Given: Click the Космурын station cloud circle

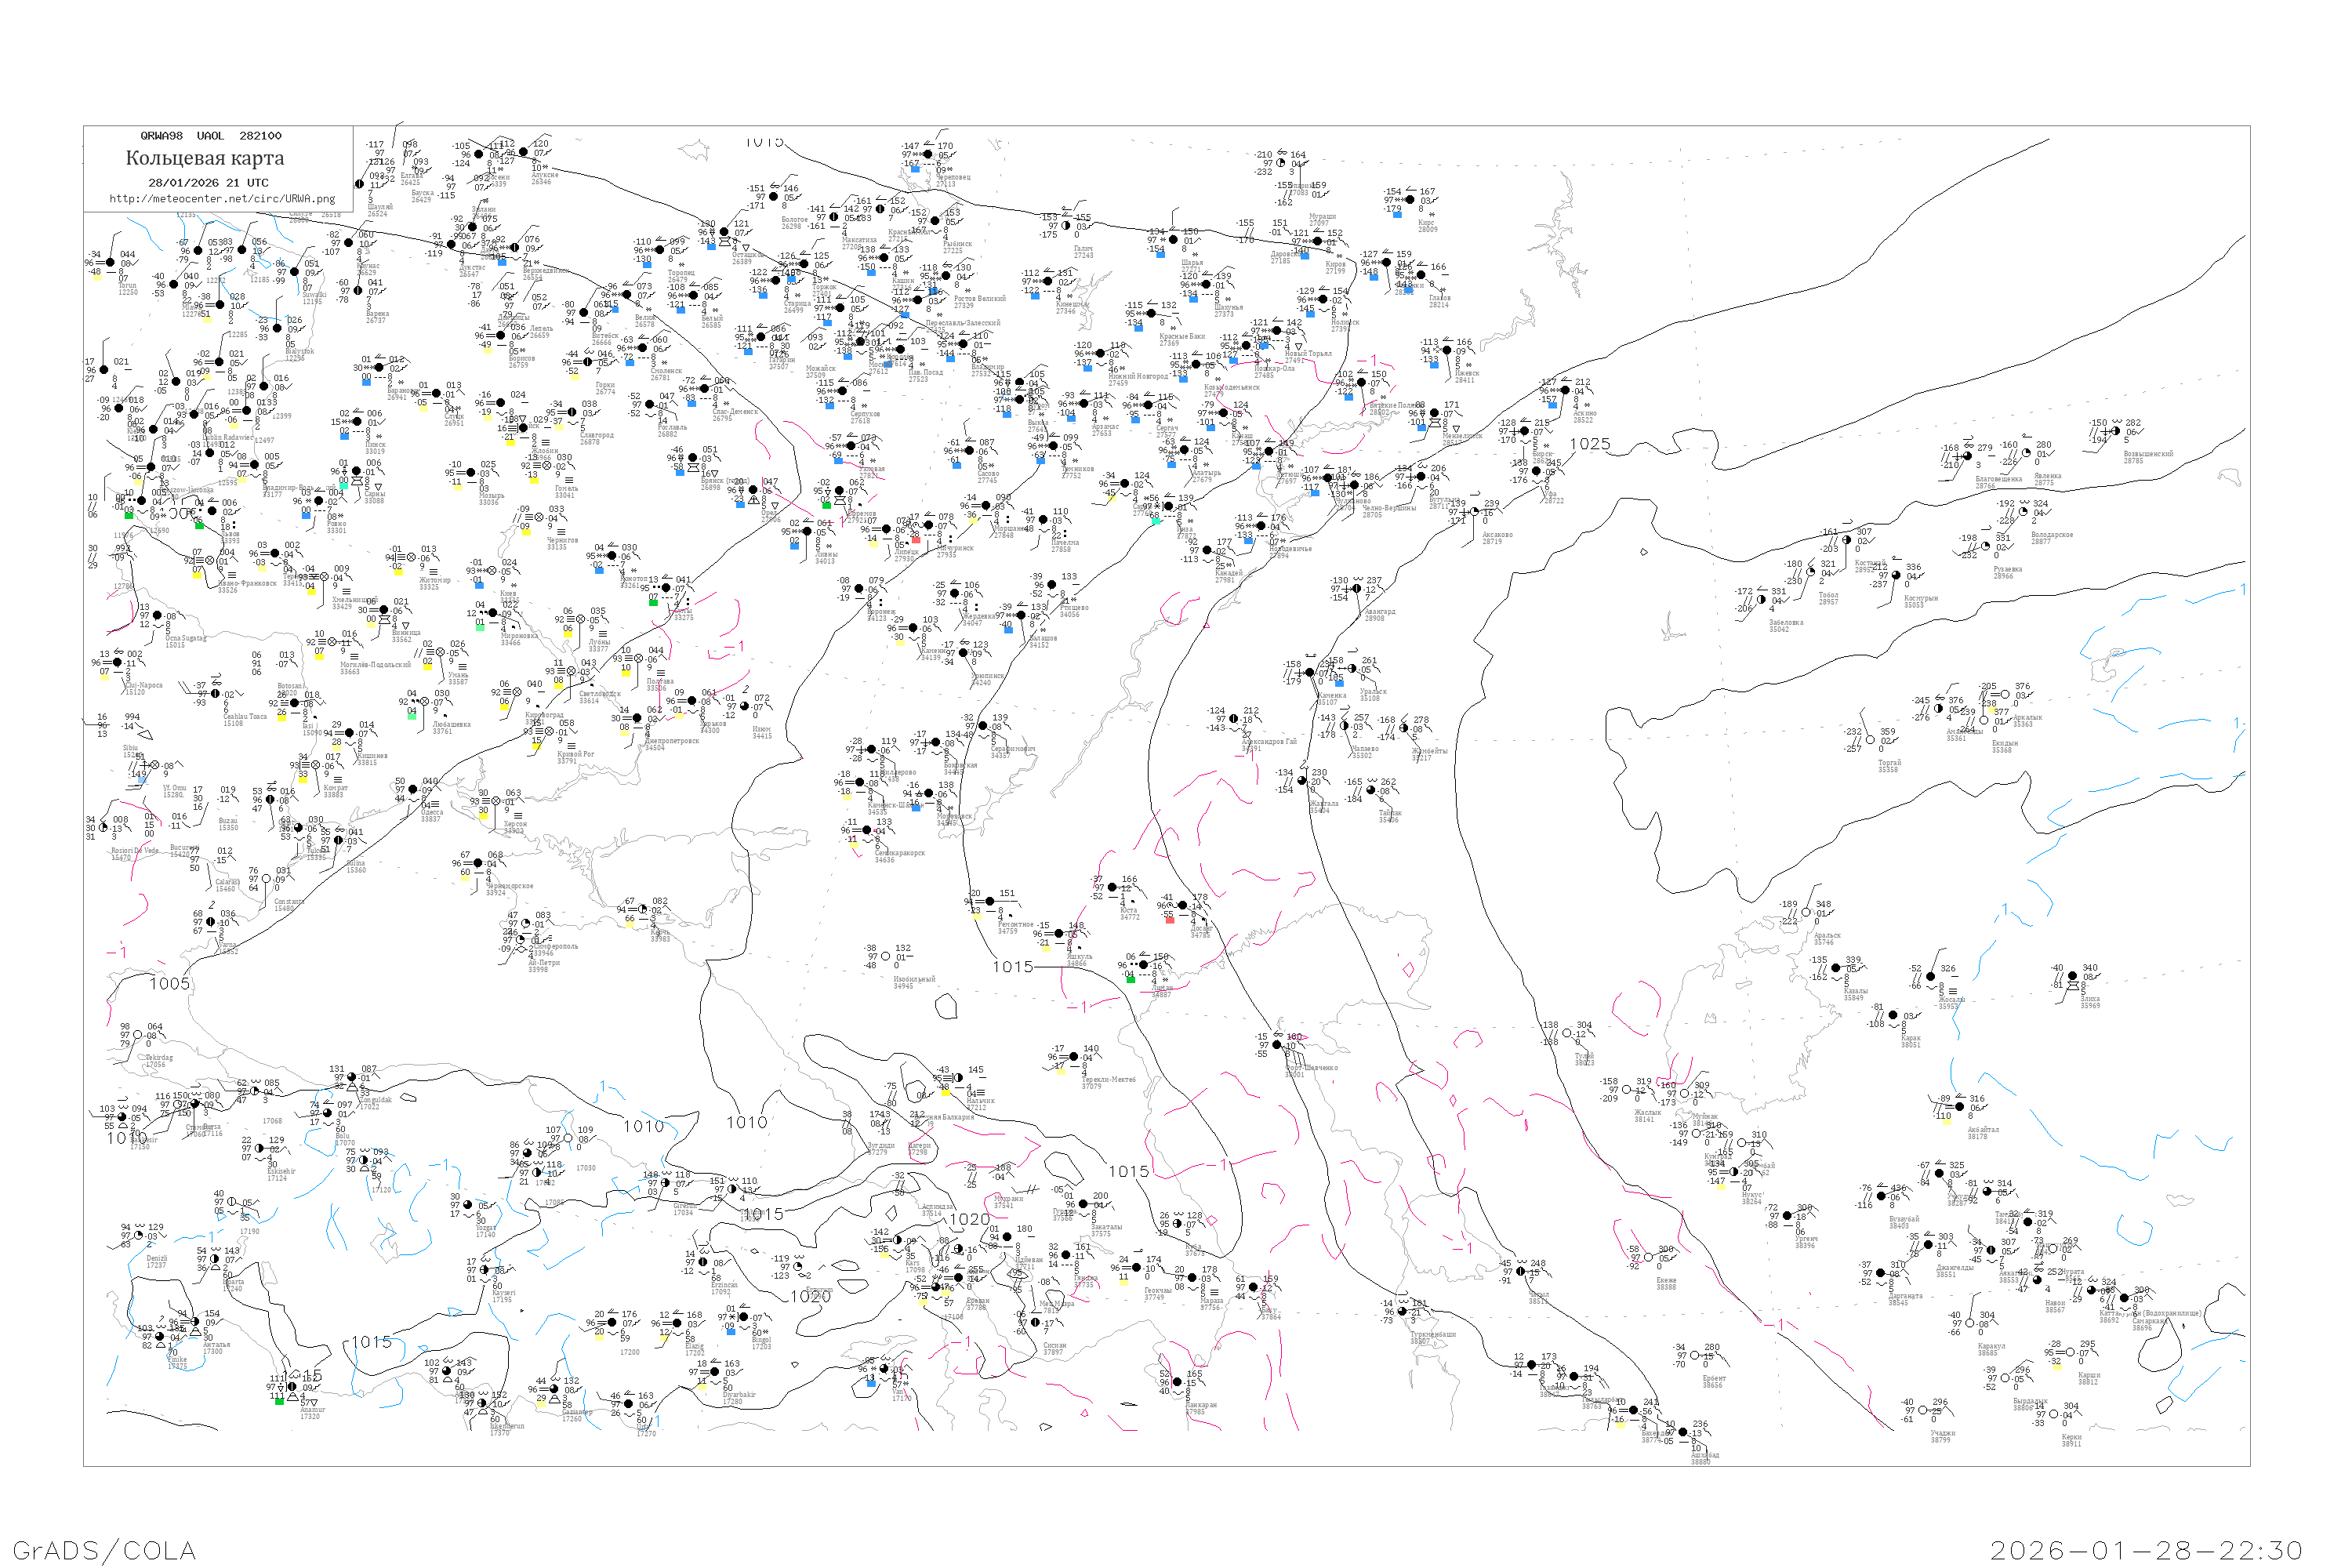Looking at the screenshot, I should [x=1897, y=575].
